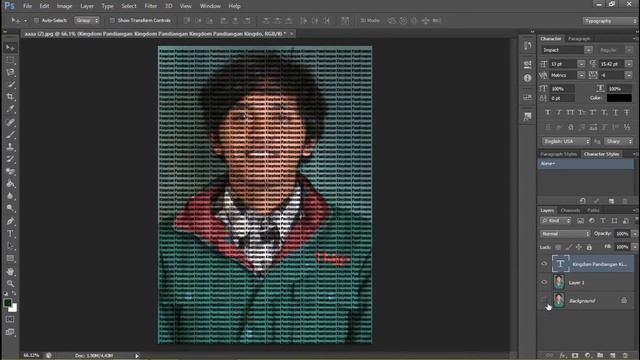Image resolution: width=640 pixels, height=360 pixels.
Task: Open the Typography workspace dropdown
Action: click(x=609, y=21)
